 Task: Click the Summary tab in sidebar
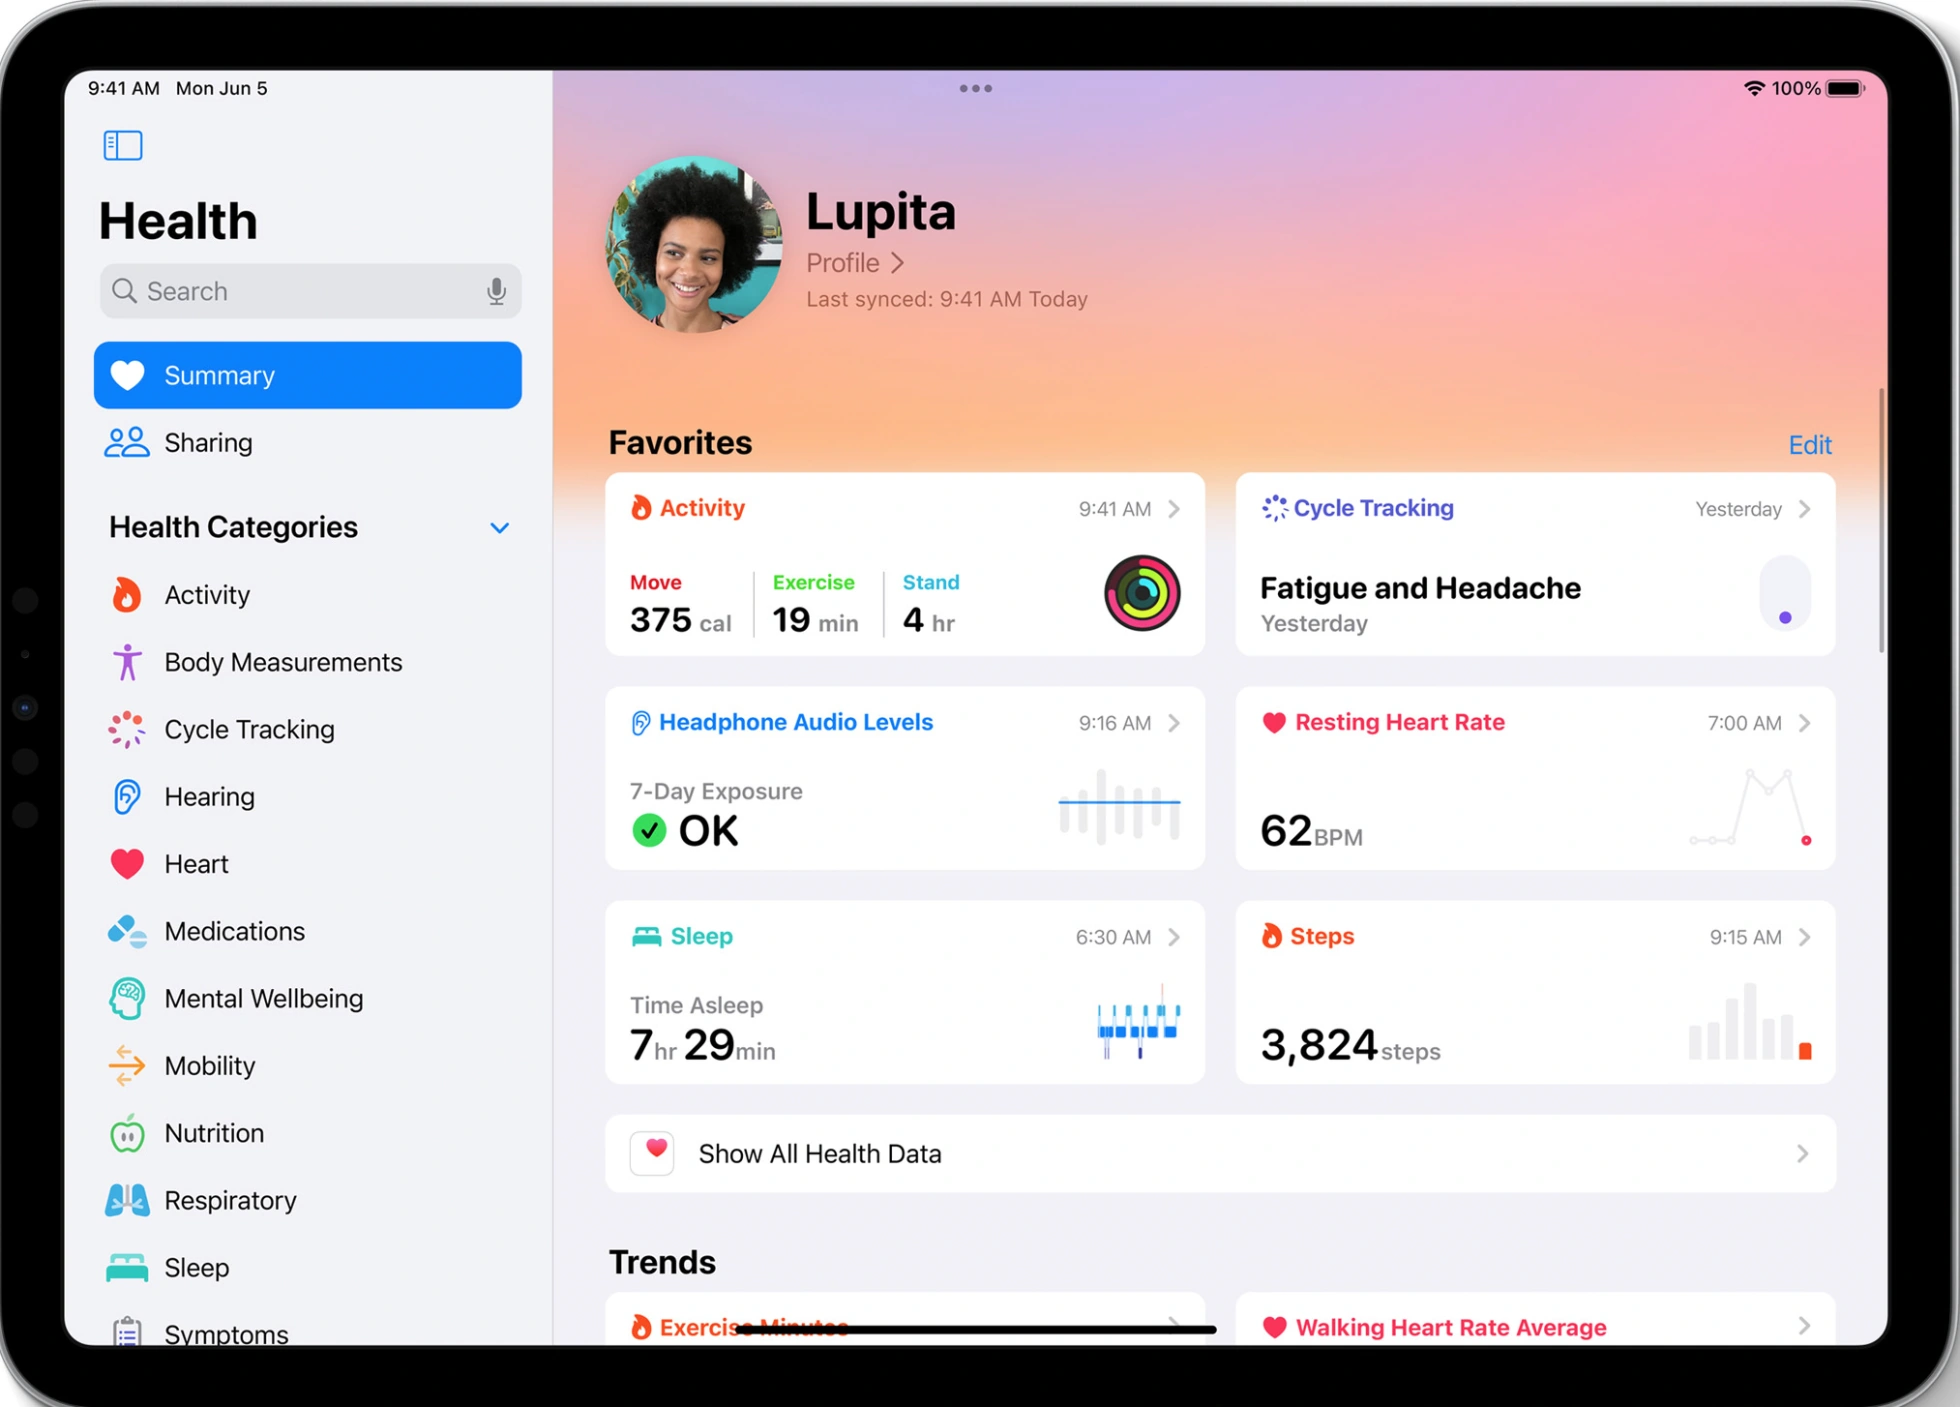[x=309, y=376]
